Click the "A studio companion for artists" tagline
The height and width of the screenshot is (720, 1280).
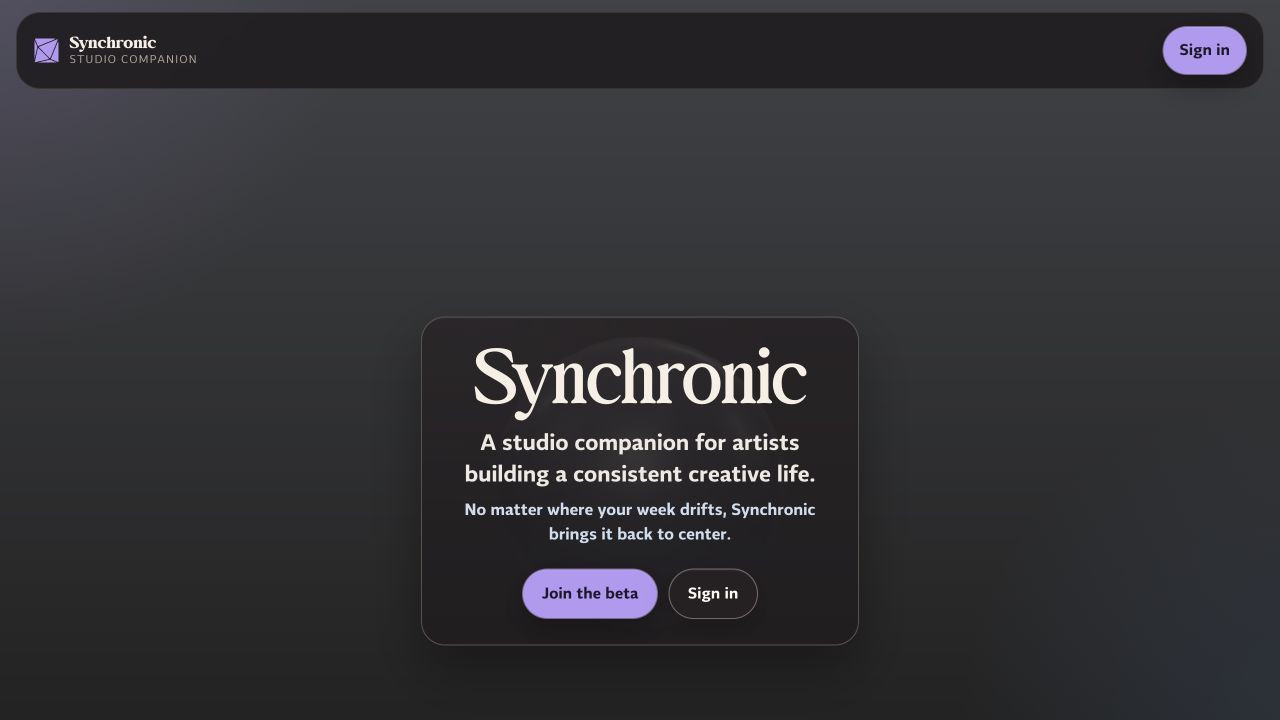(640, 458)
